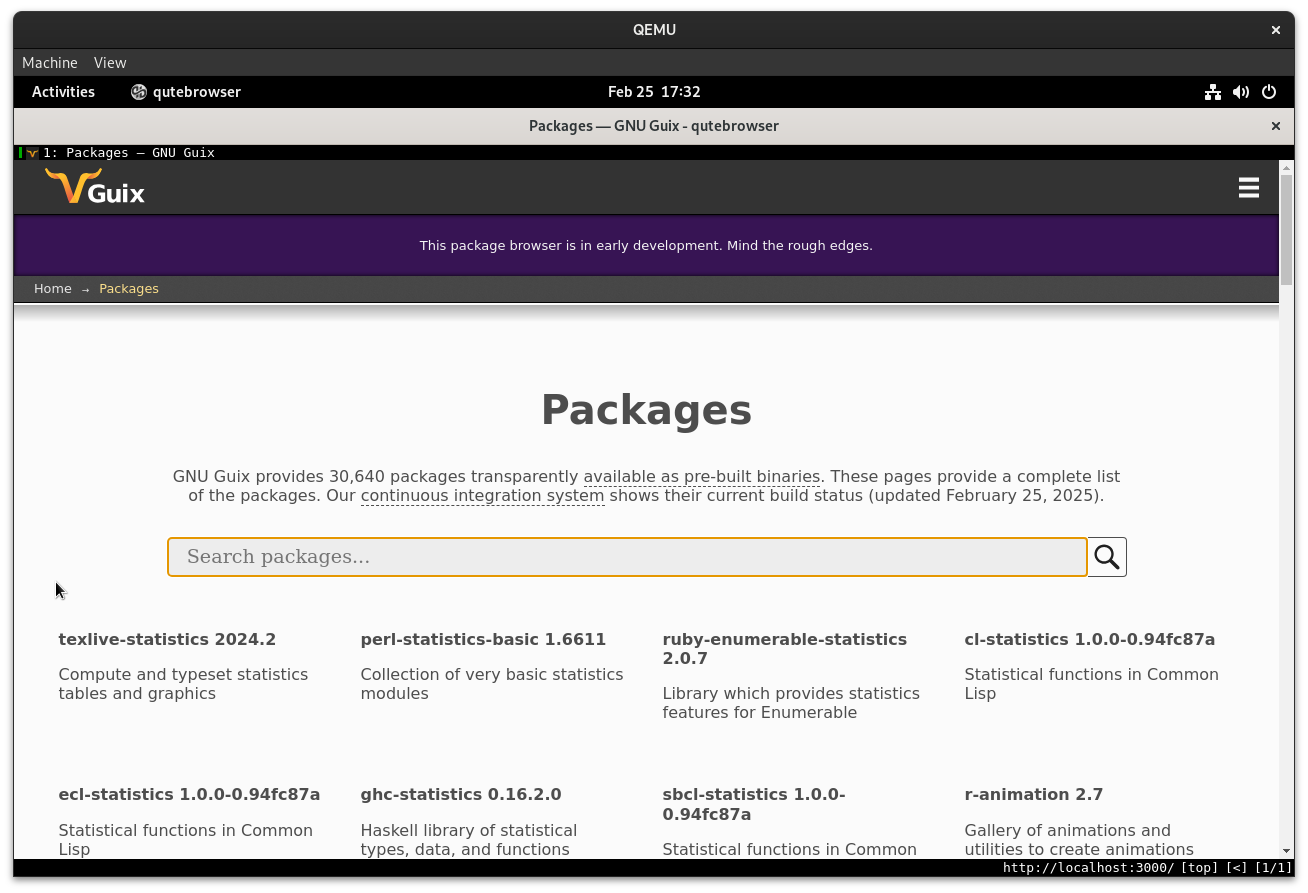Open sbcl-statistics package link
The width and height of the screenshot is (1308, 893).
[x=754, y=805]
